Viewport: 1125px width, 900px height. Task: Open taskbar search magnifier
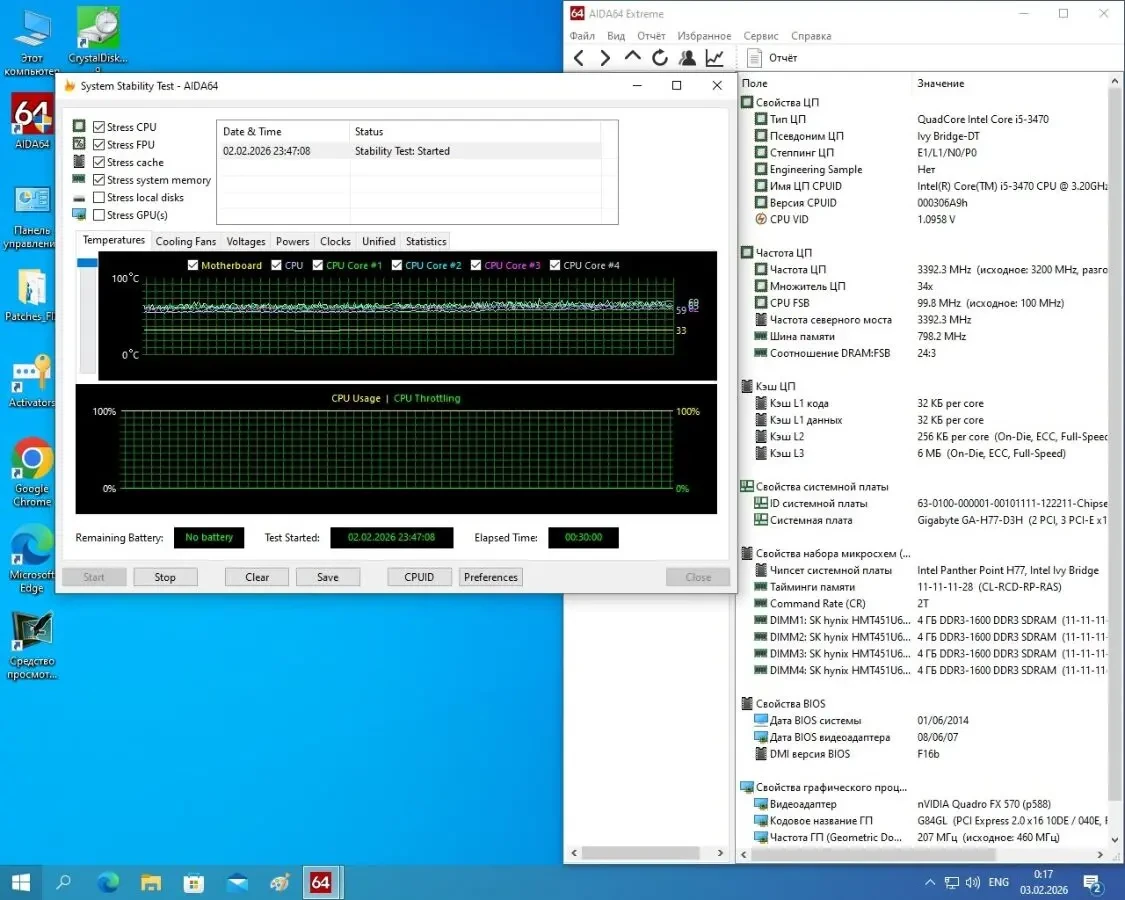(63, 882)
